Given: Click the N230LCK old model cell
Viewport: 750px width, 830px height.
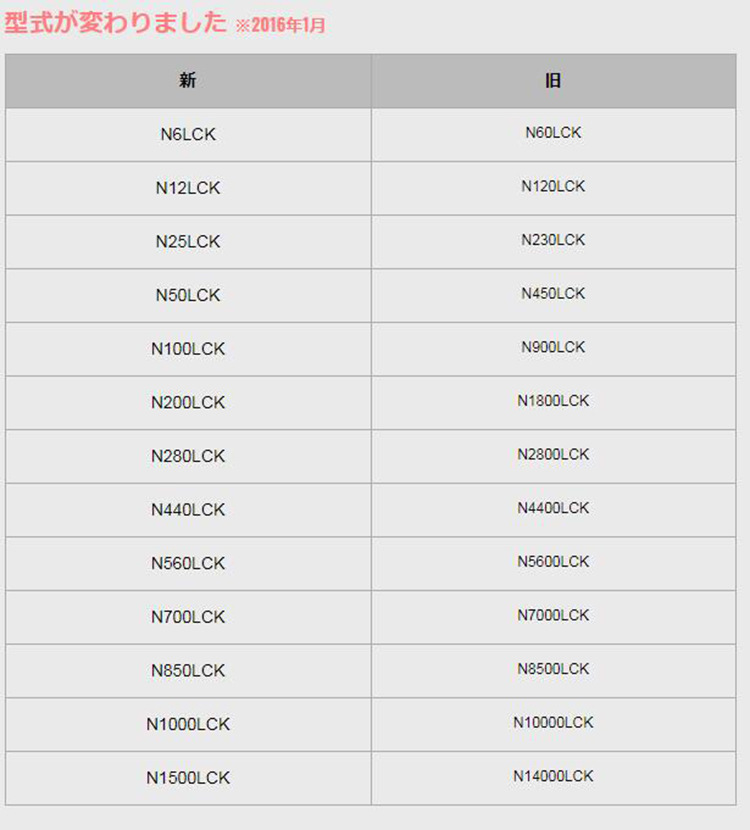Looking at the screenshot, I should 553,240.
